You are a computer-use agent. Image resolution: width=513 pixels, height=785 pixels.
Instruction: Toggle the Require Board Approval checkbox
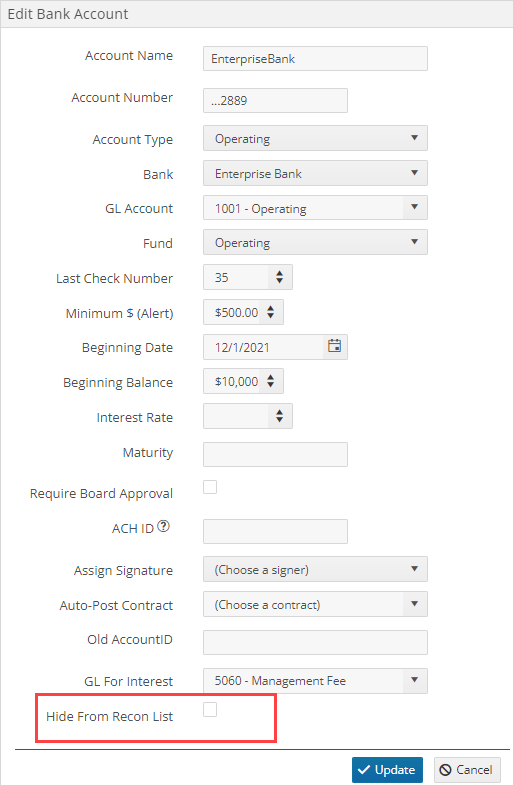(x=210, y=487)
